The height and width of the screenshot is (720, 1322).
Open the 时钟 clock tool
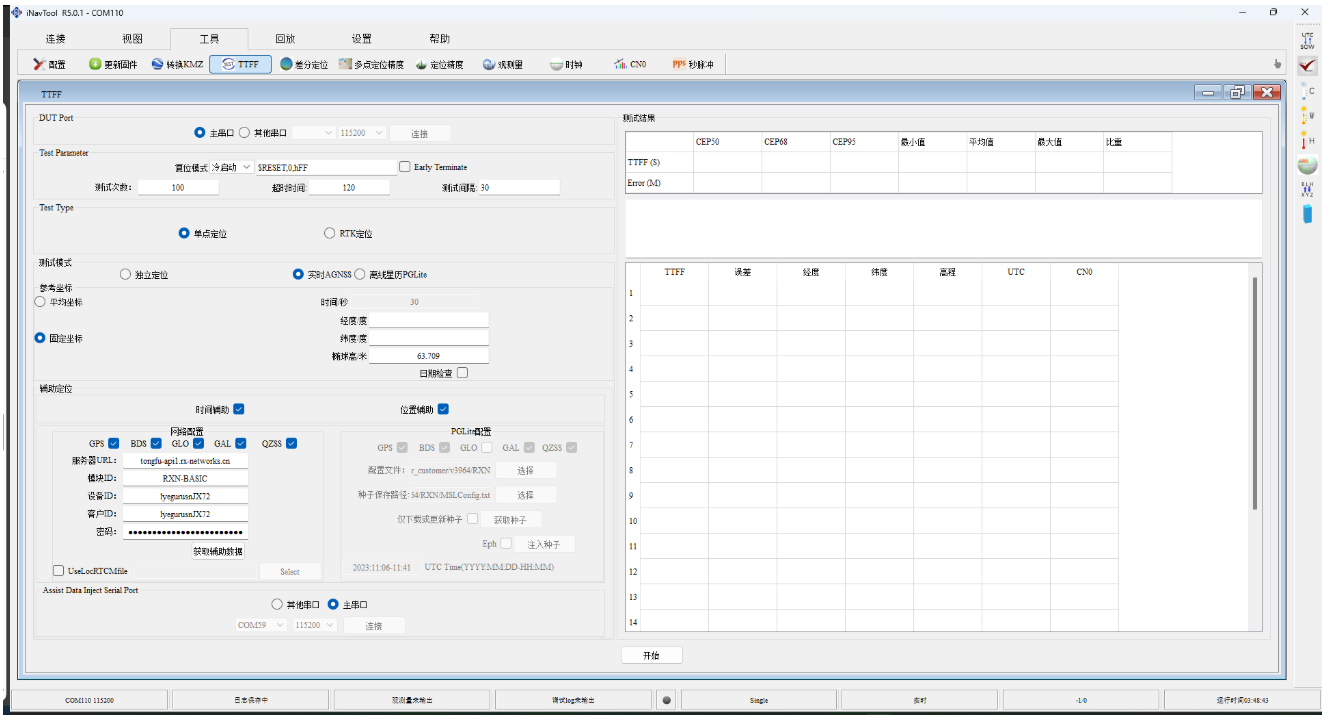(x=566, y=64)
